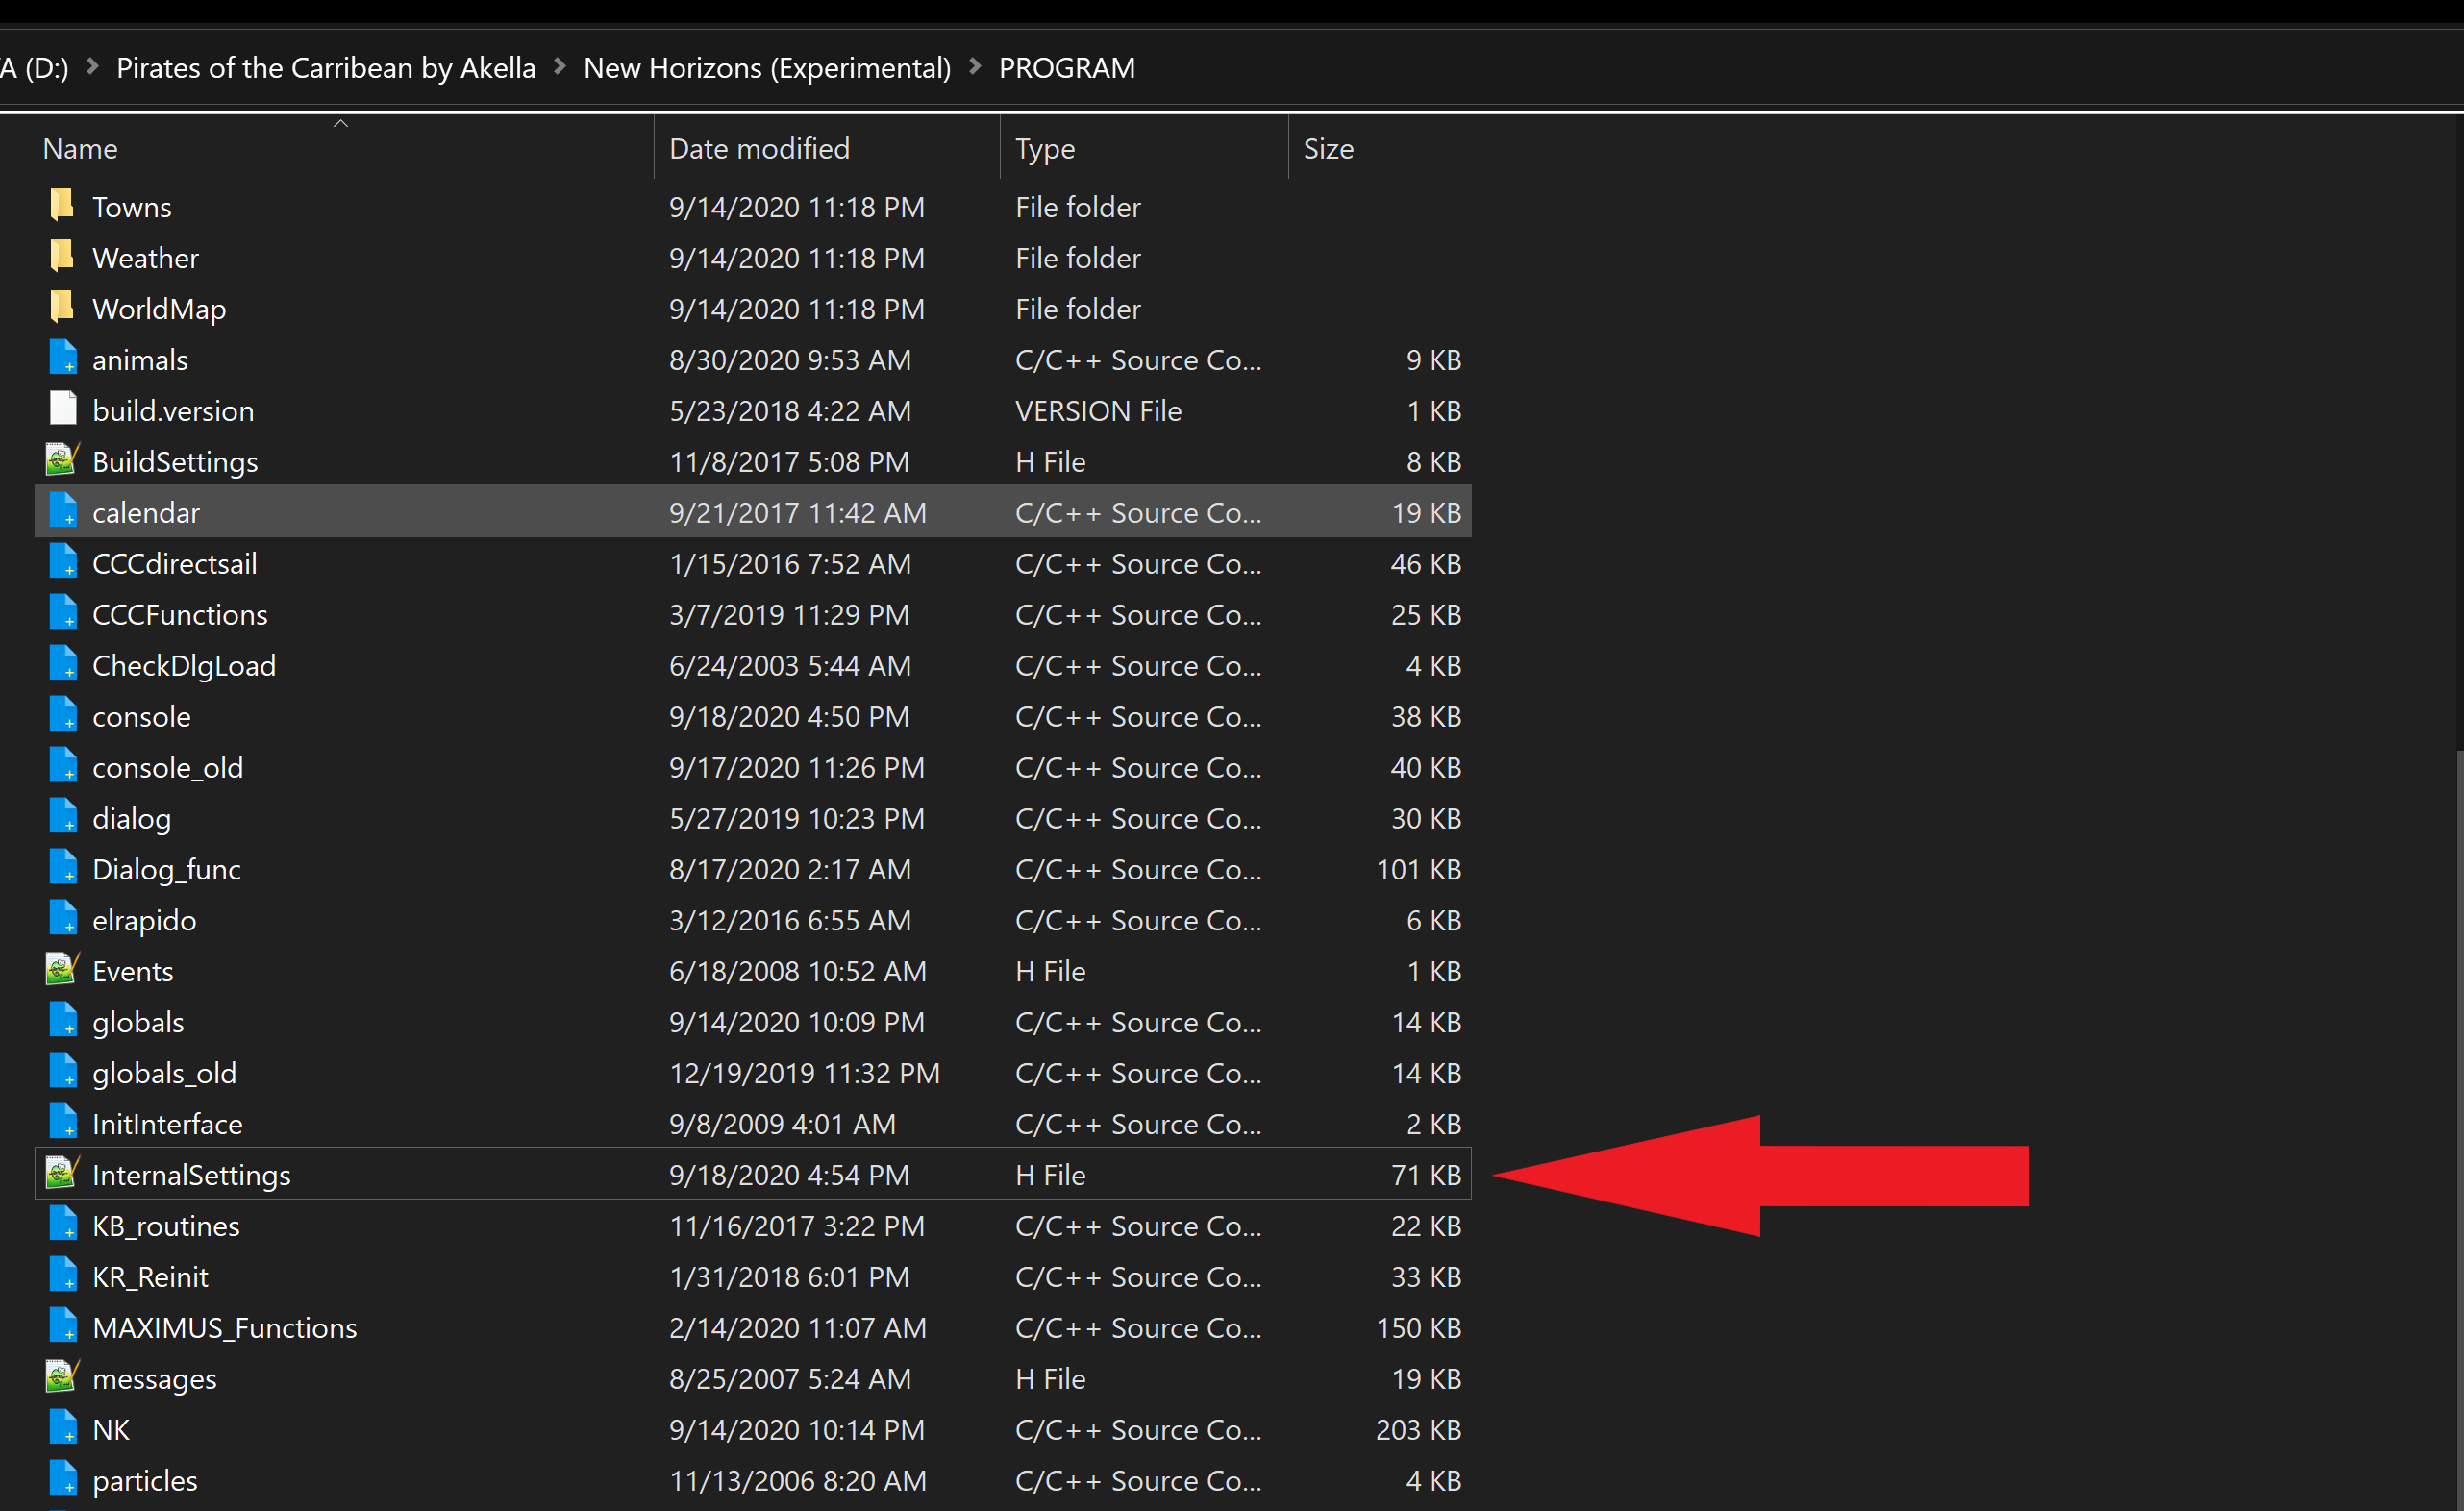Click the KB_routines file icon
The image size is (2464, 1511).
(x=62, y=1225)
